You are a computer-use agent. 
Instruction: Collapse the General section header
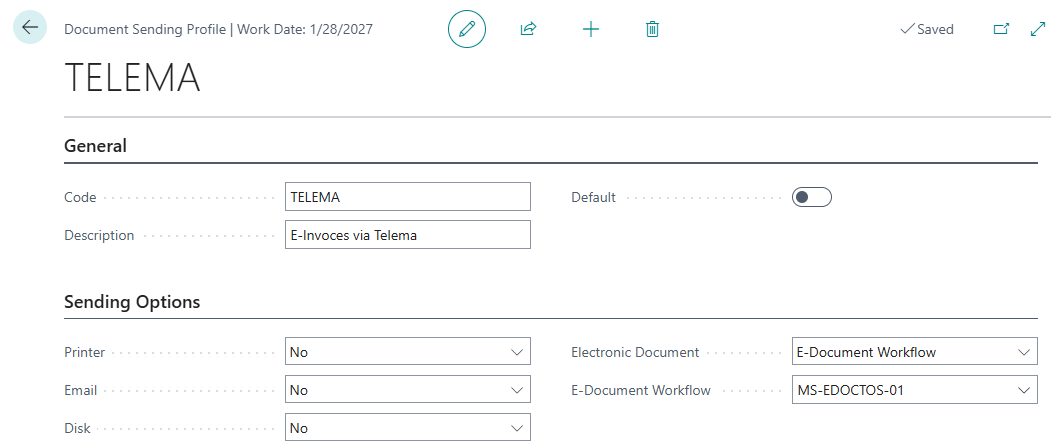point(96,146)
